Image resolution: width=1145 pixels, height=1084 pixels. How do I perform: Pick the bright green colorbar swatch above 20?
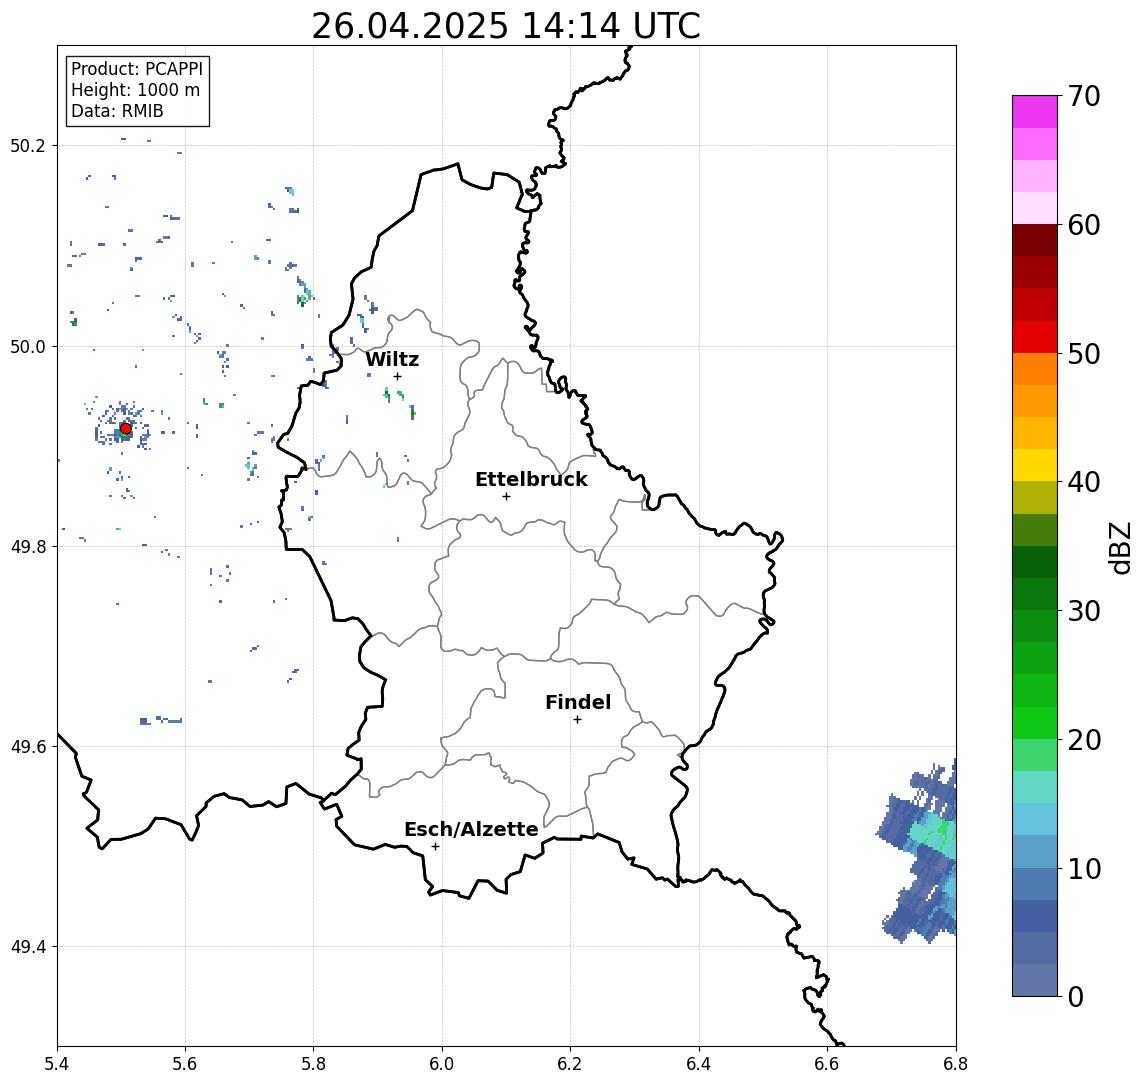tap(1035, 722)
